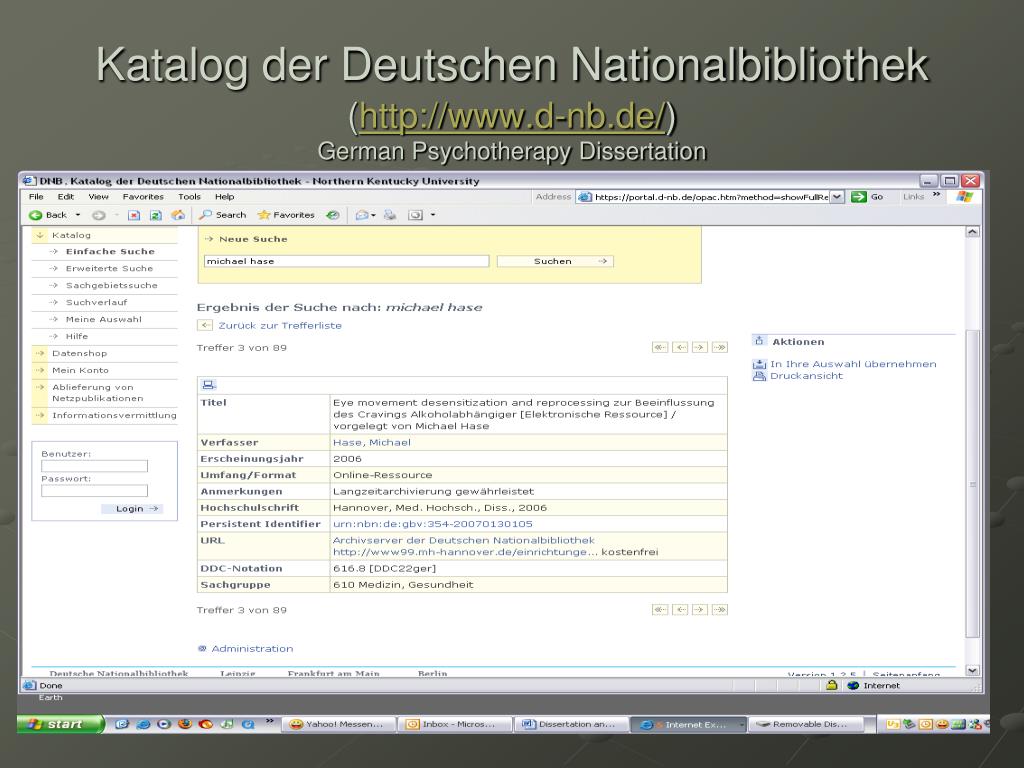Click the Windows start button

60,724
